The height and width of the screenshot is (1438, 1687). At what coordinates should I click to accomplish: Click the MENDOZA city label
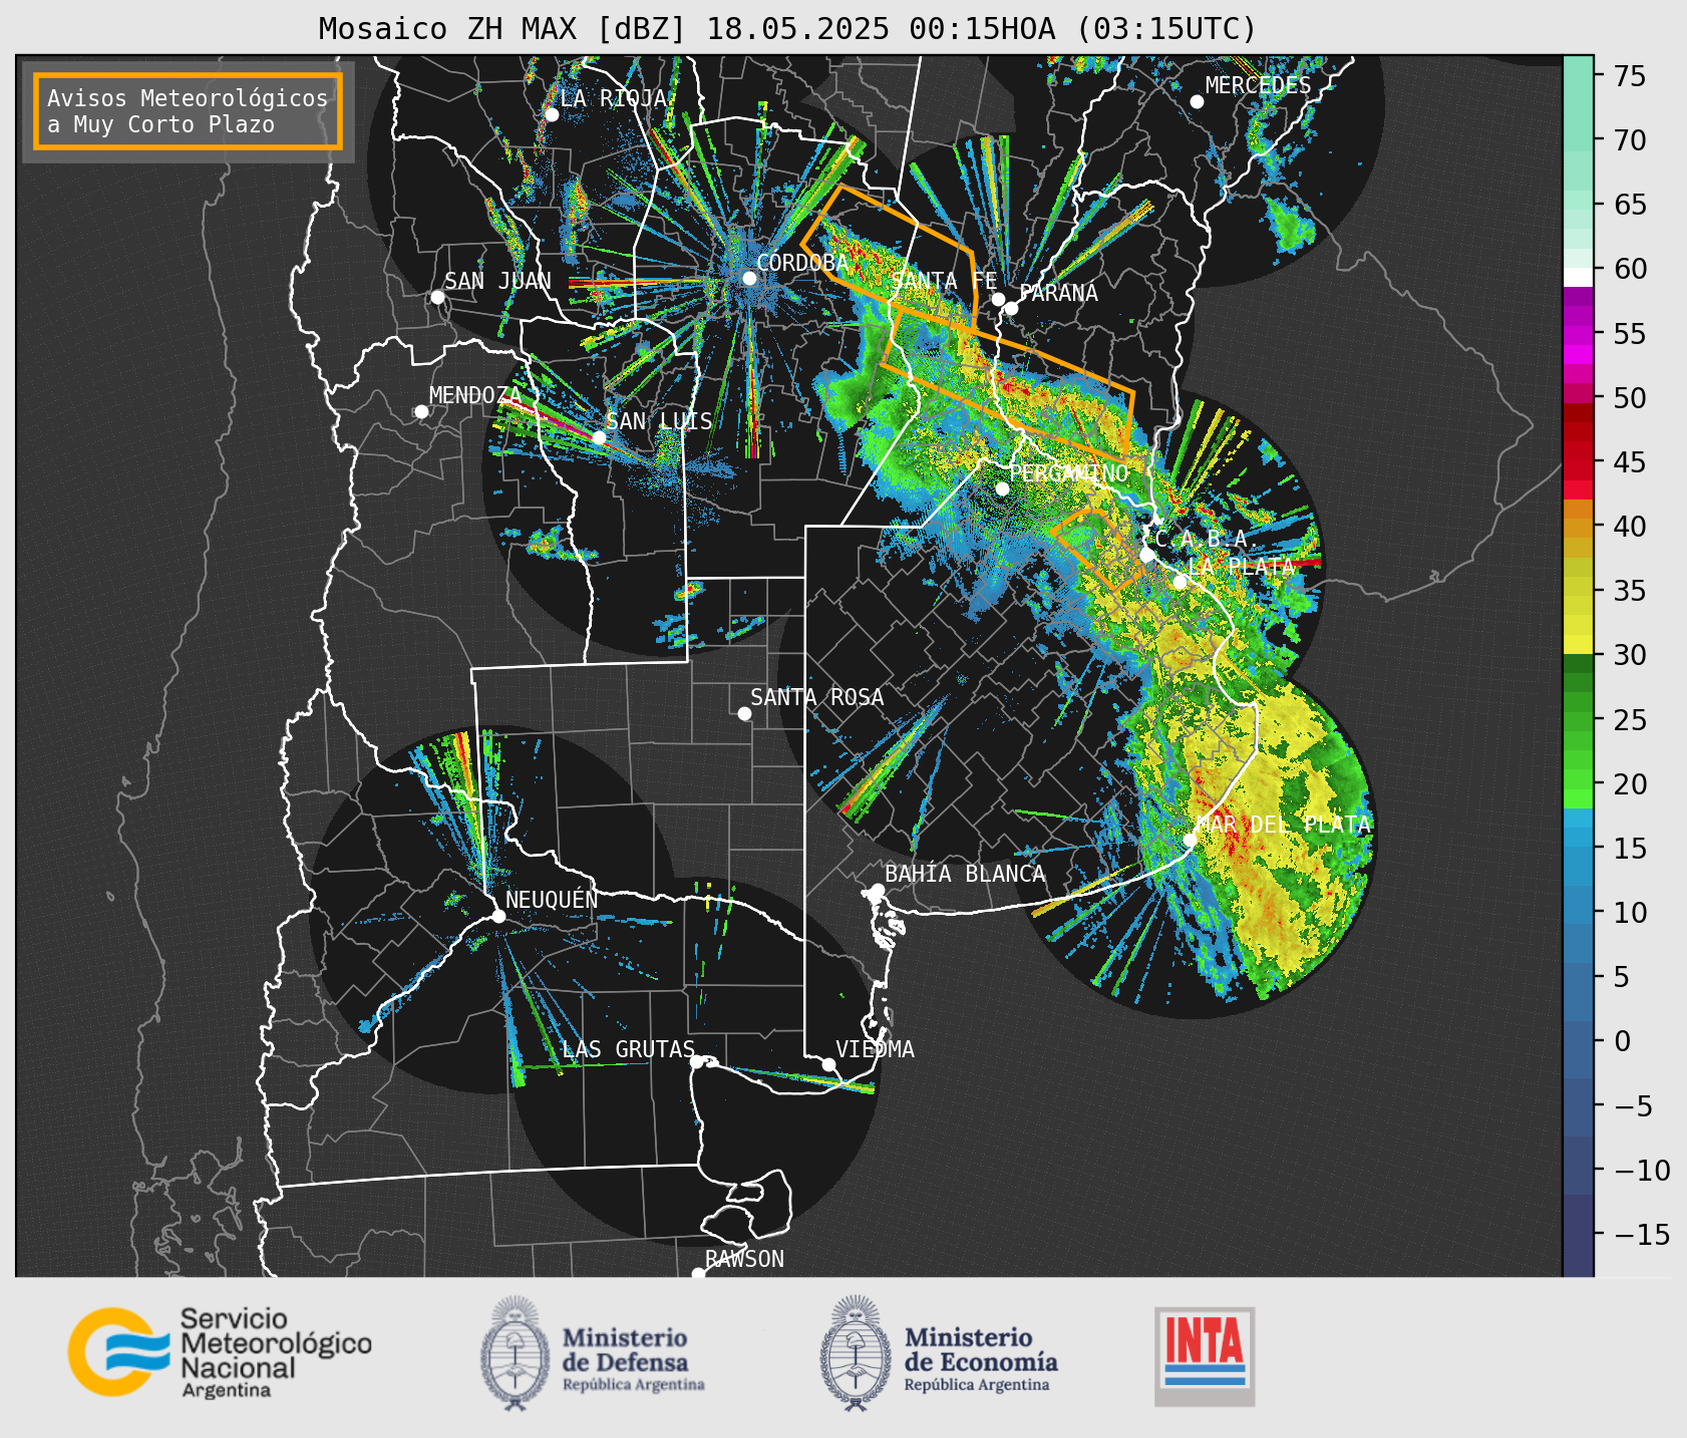(475, 395)
